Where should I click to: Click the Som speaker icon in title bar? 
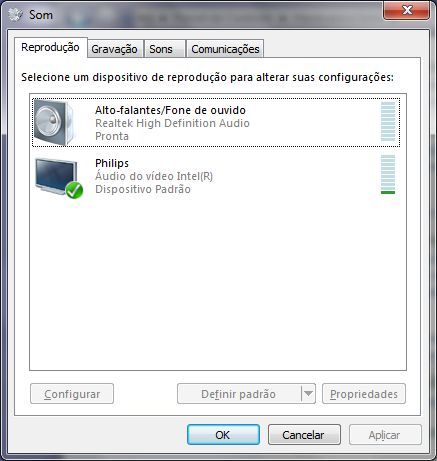[x=15, y=15]
